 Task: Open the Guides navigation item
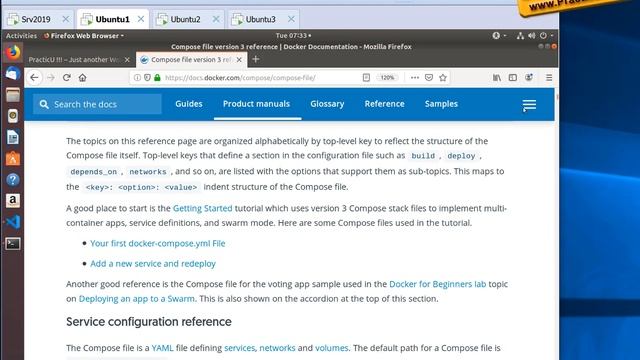tap(189, 104)
